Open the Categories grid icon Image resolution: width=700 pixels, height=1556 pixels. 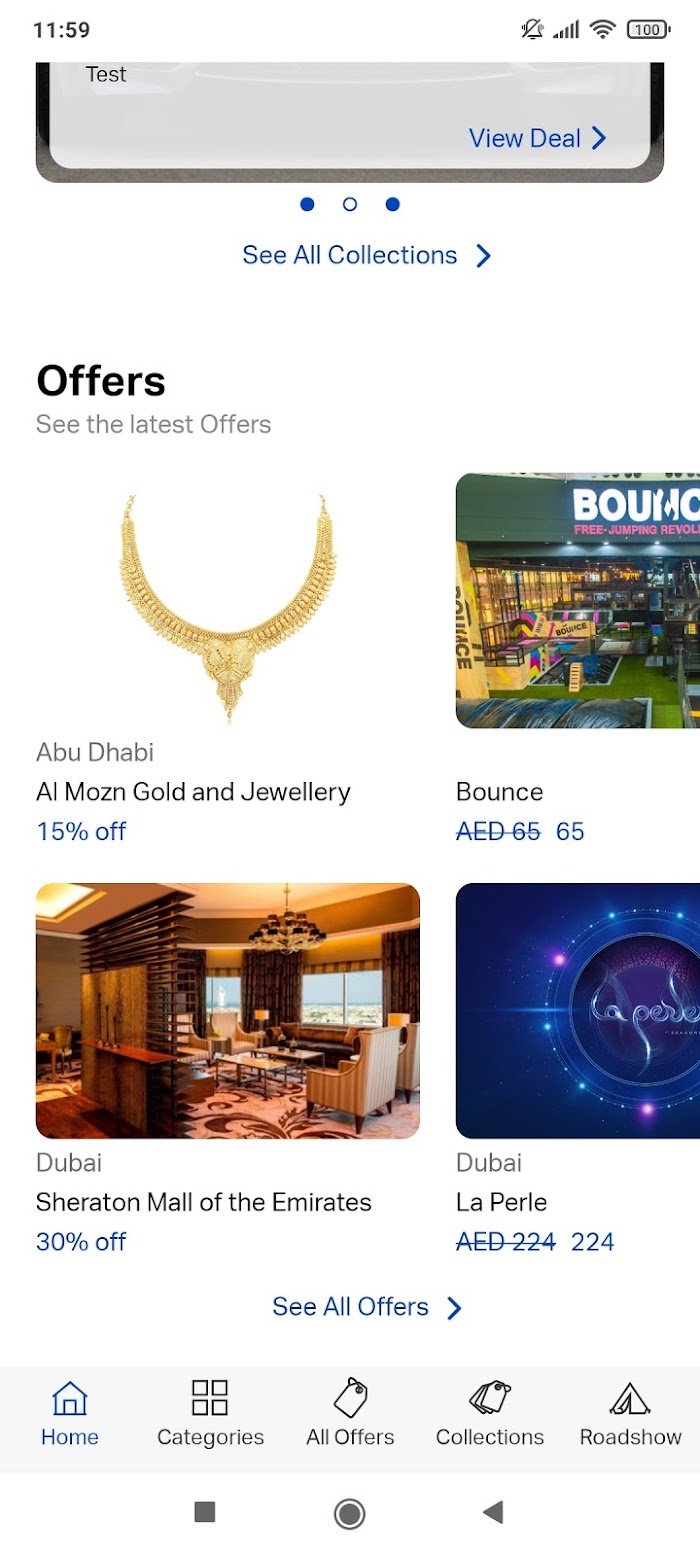[x=210, y=1397]
